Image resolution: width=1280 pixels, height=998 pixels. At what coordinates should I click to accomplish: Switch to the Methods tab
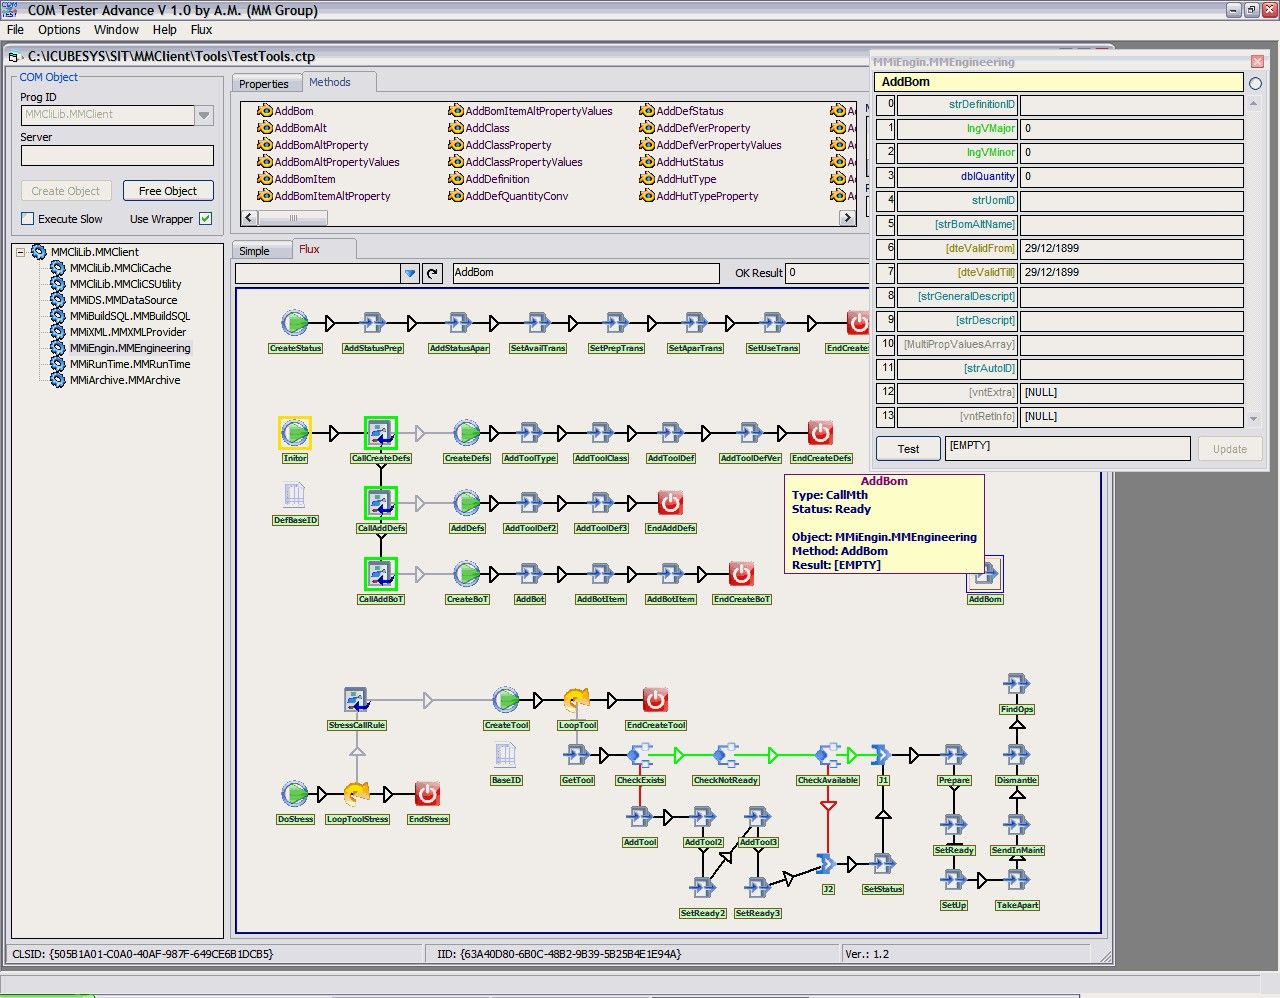point(330,82)
